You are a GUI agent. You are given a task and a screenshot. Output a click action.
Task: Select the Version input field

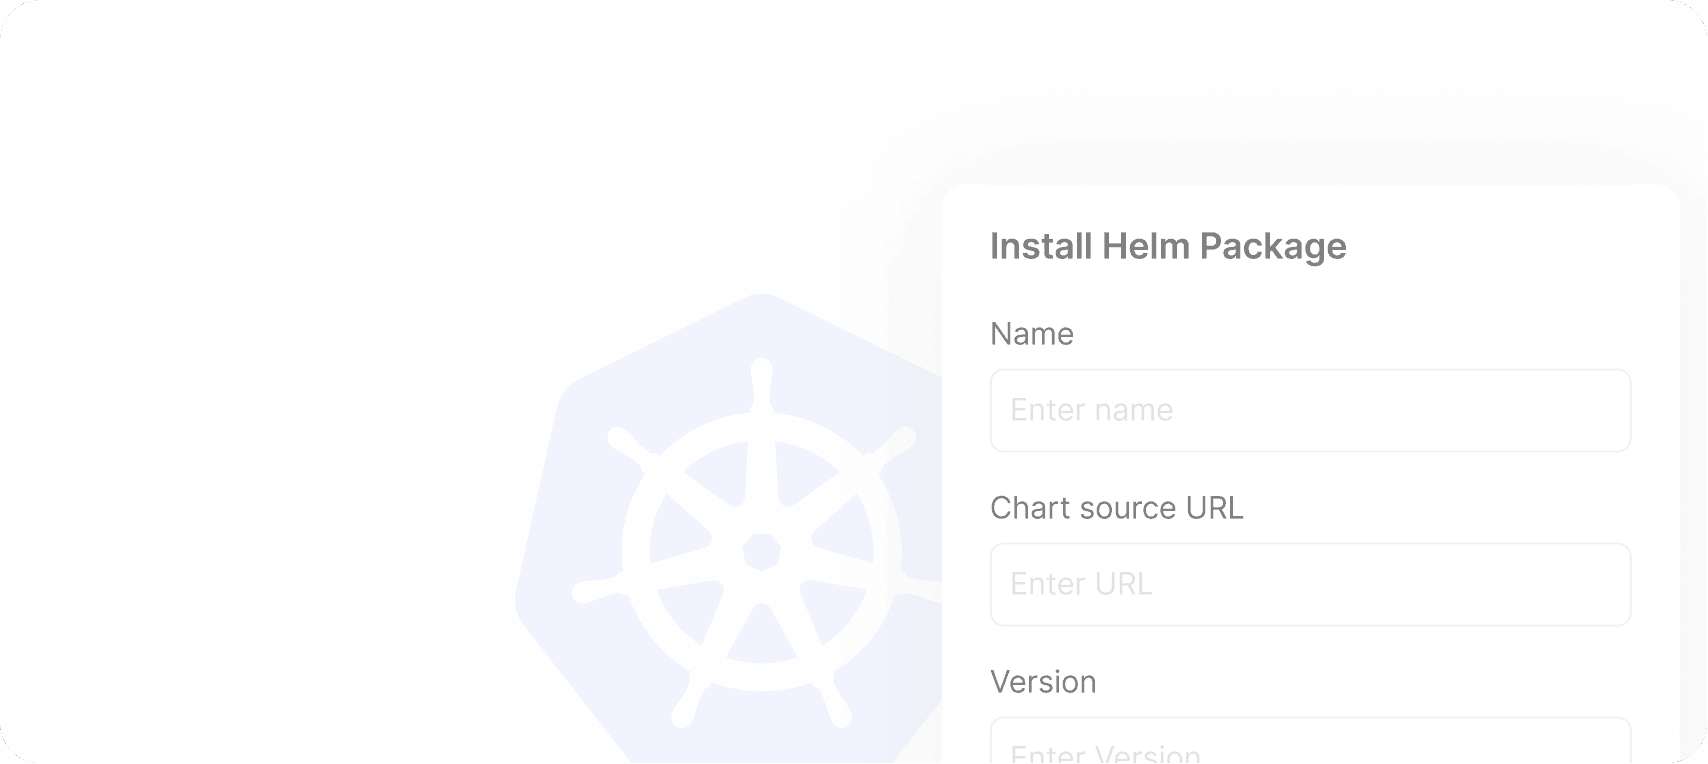tap(1310, 741)
